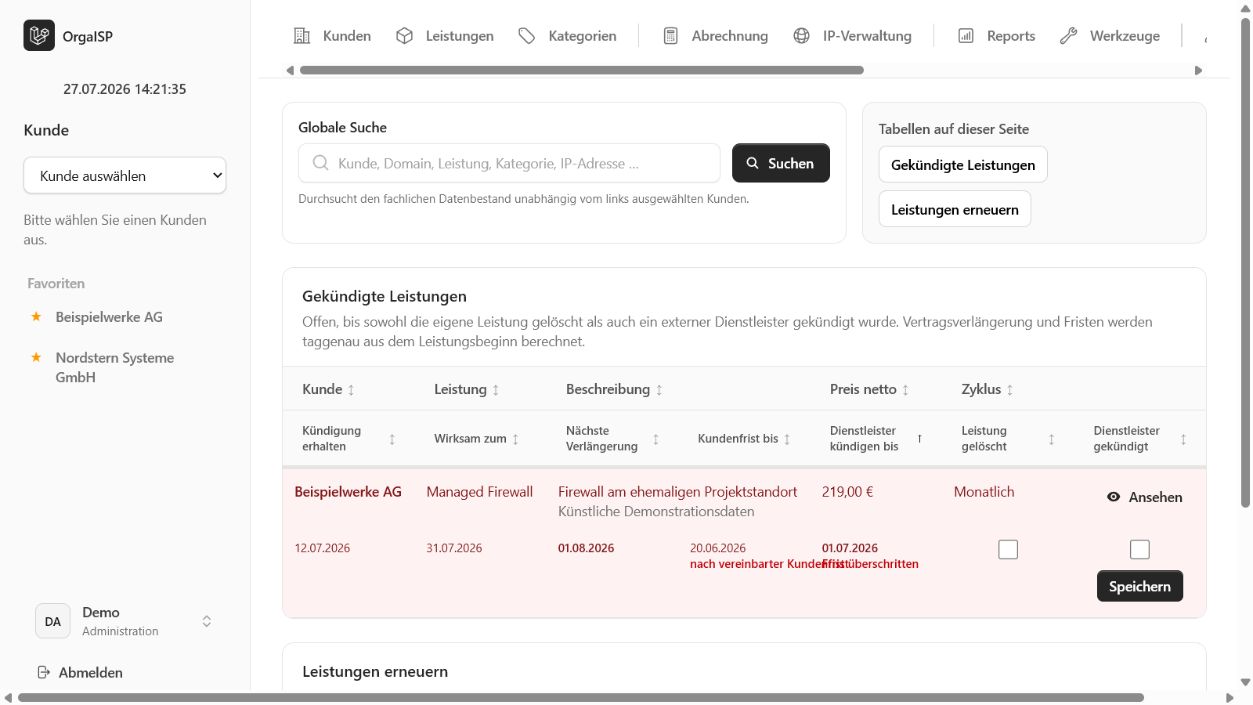Sort by Kündigung erhalten arrow icon
The image size is (1253, 705).
(x=392, y=439)
